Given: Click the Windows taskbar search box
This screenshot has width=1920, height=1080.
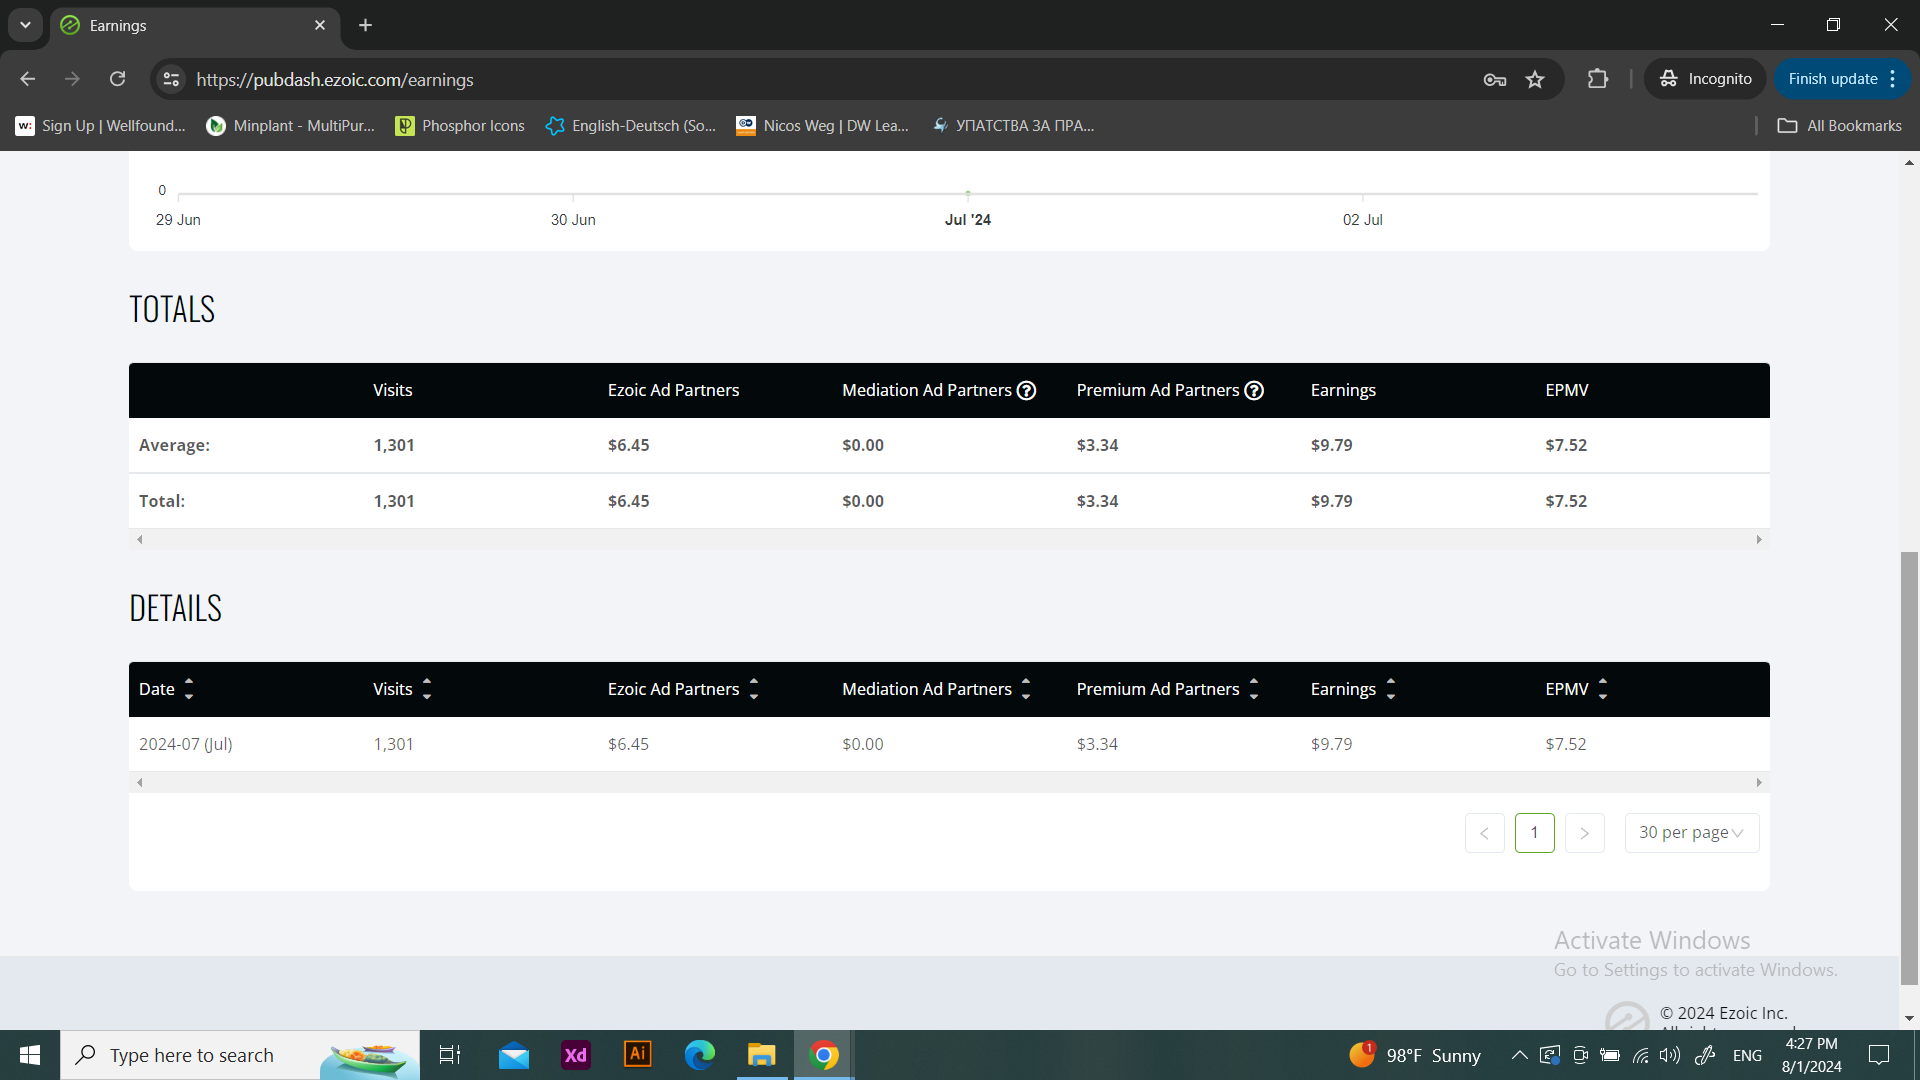Looking at the screenshot, I should (x=240, y=1055).
